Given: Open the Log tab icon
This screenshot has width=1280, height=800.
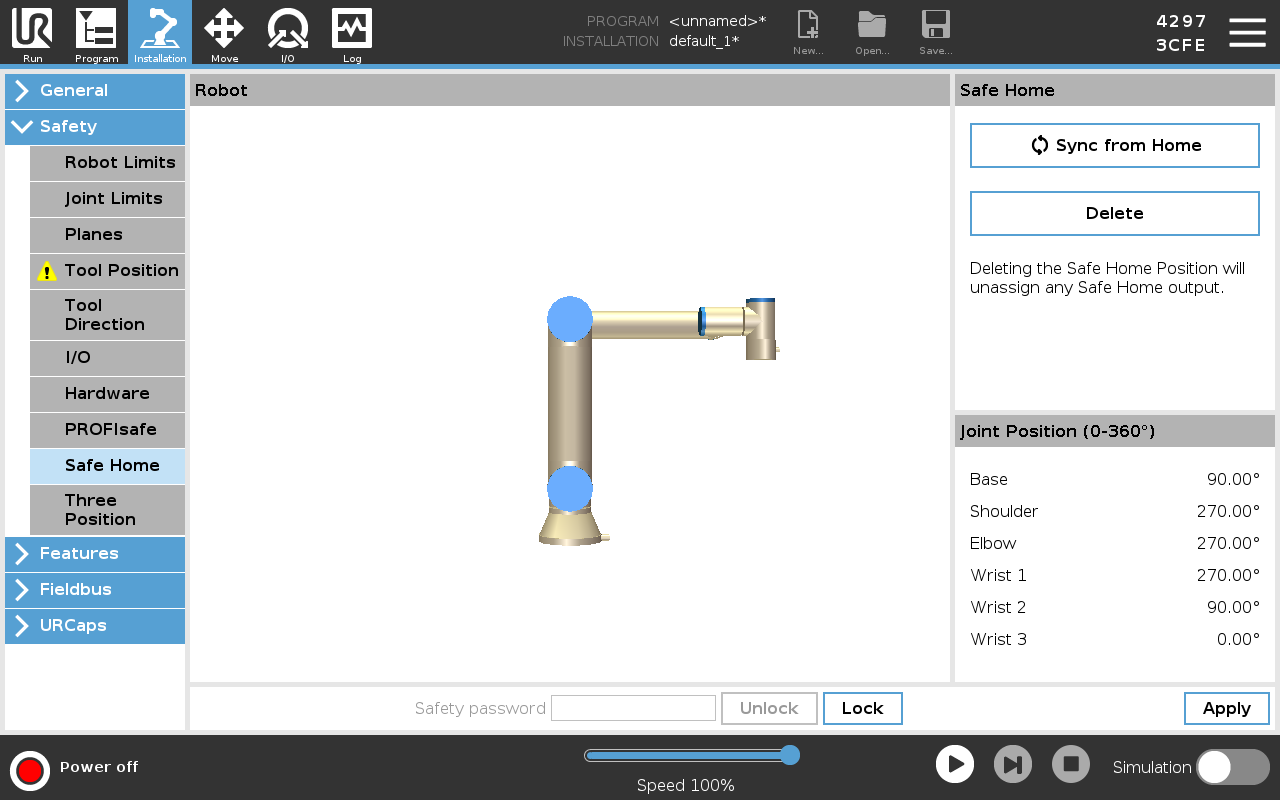Looking at the screenshot, I should pos(352,31).
